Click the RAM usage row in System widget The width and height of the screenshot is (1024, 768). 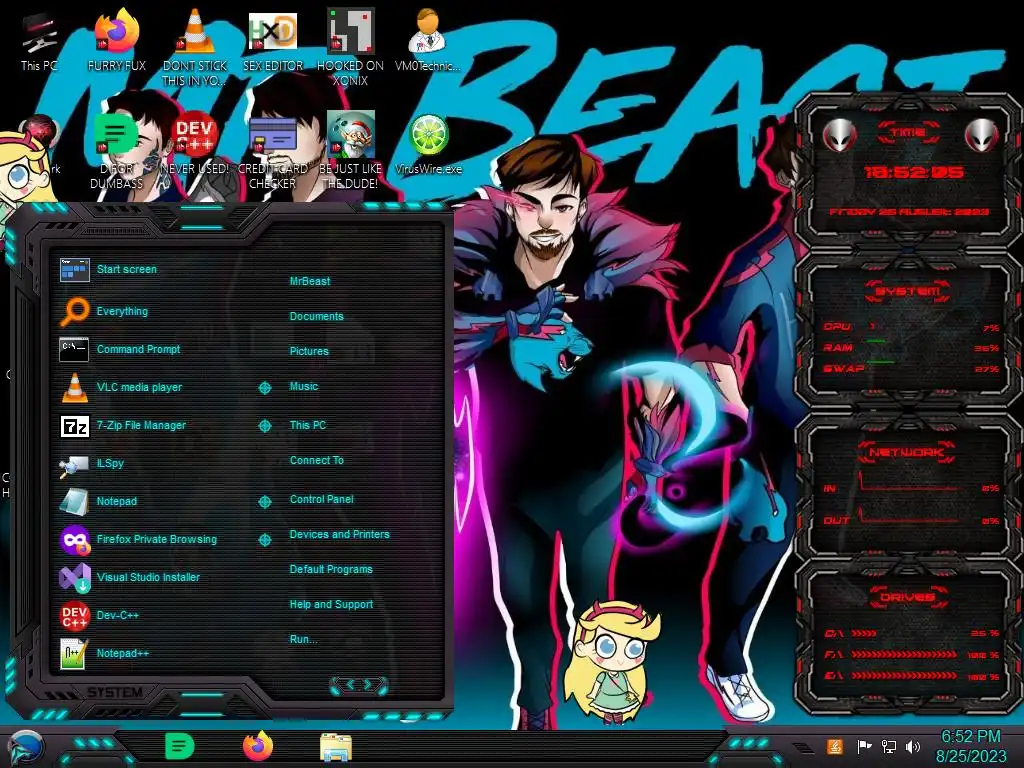point(910,347)
